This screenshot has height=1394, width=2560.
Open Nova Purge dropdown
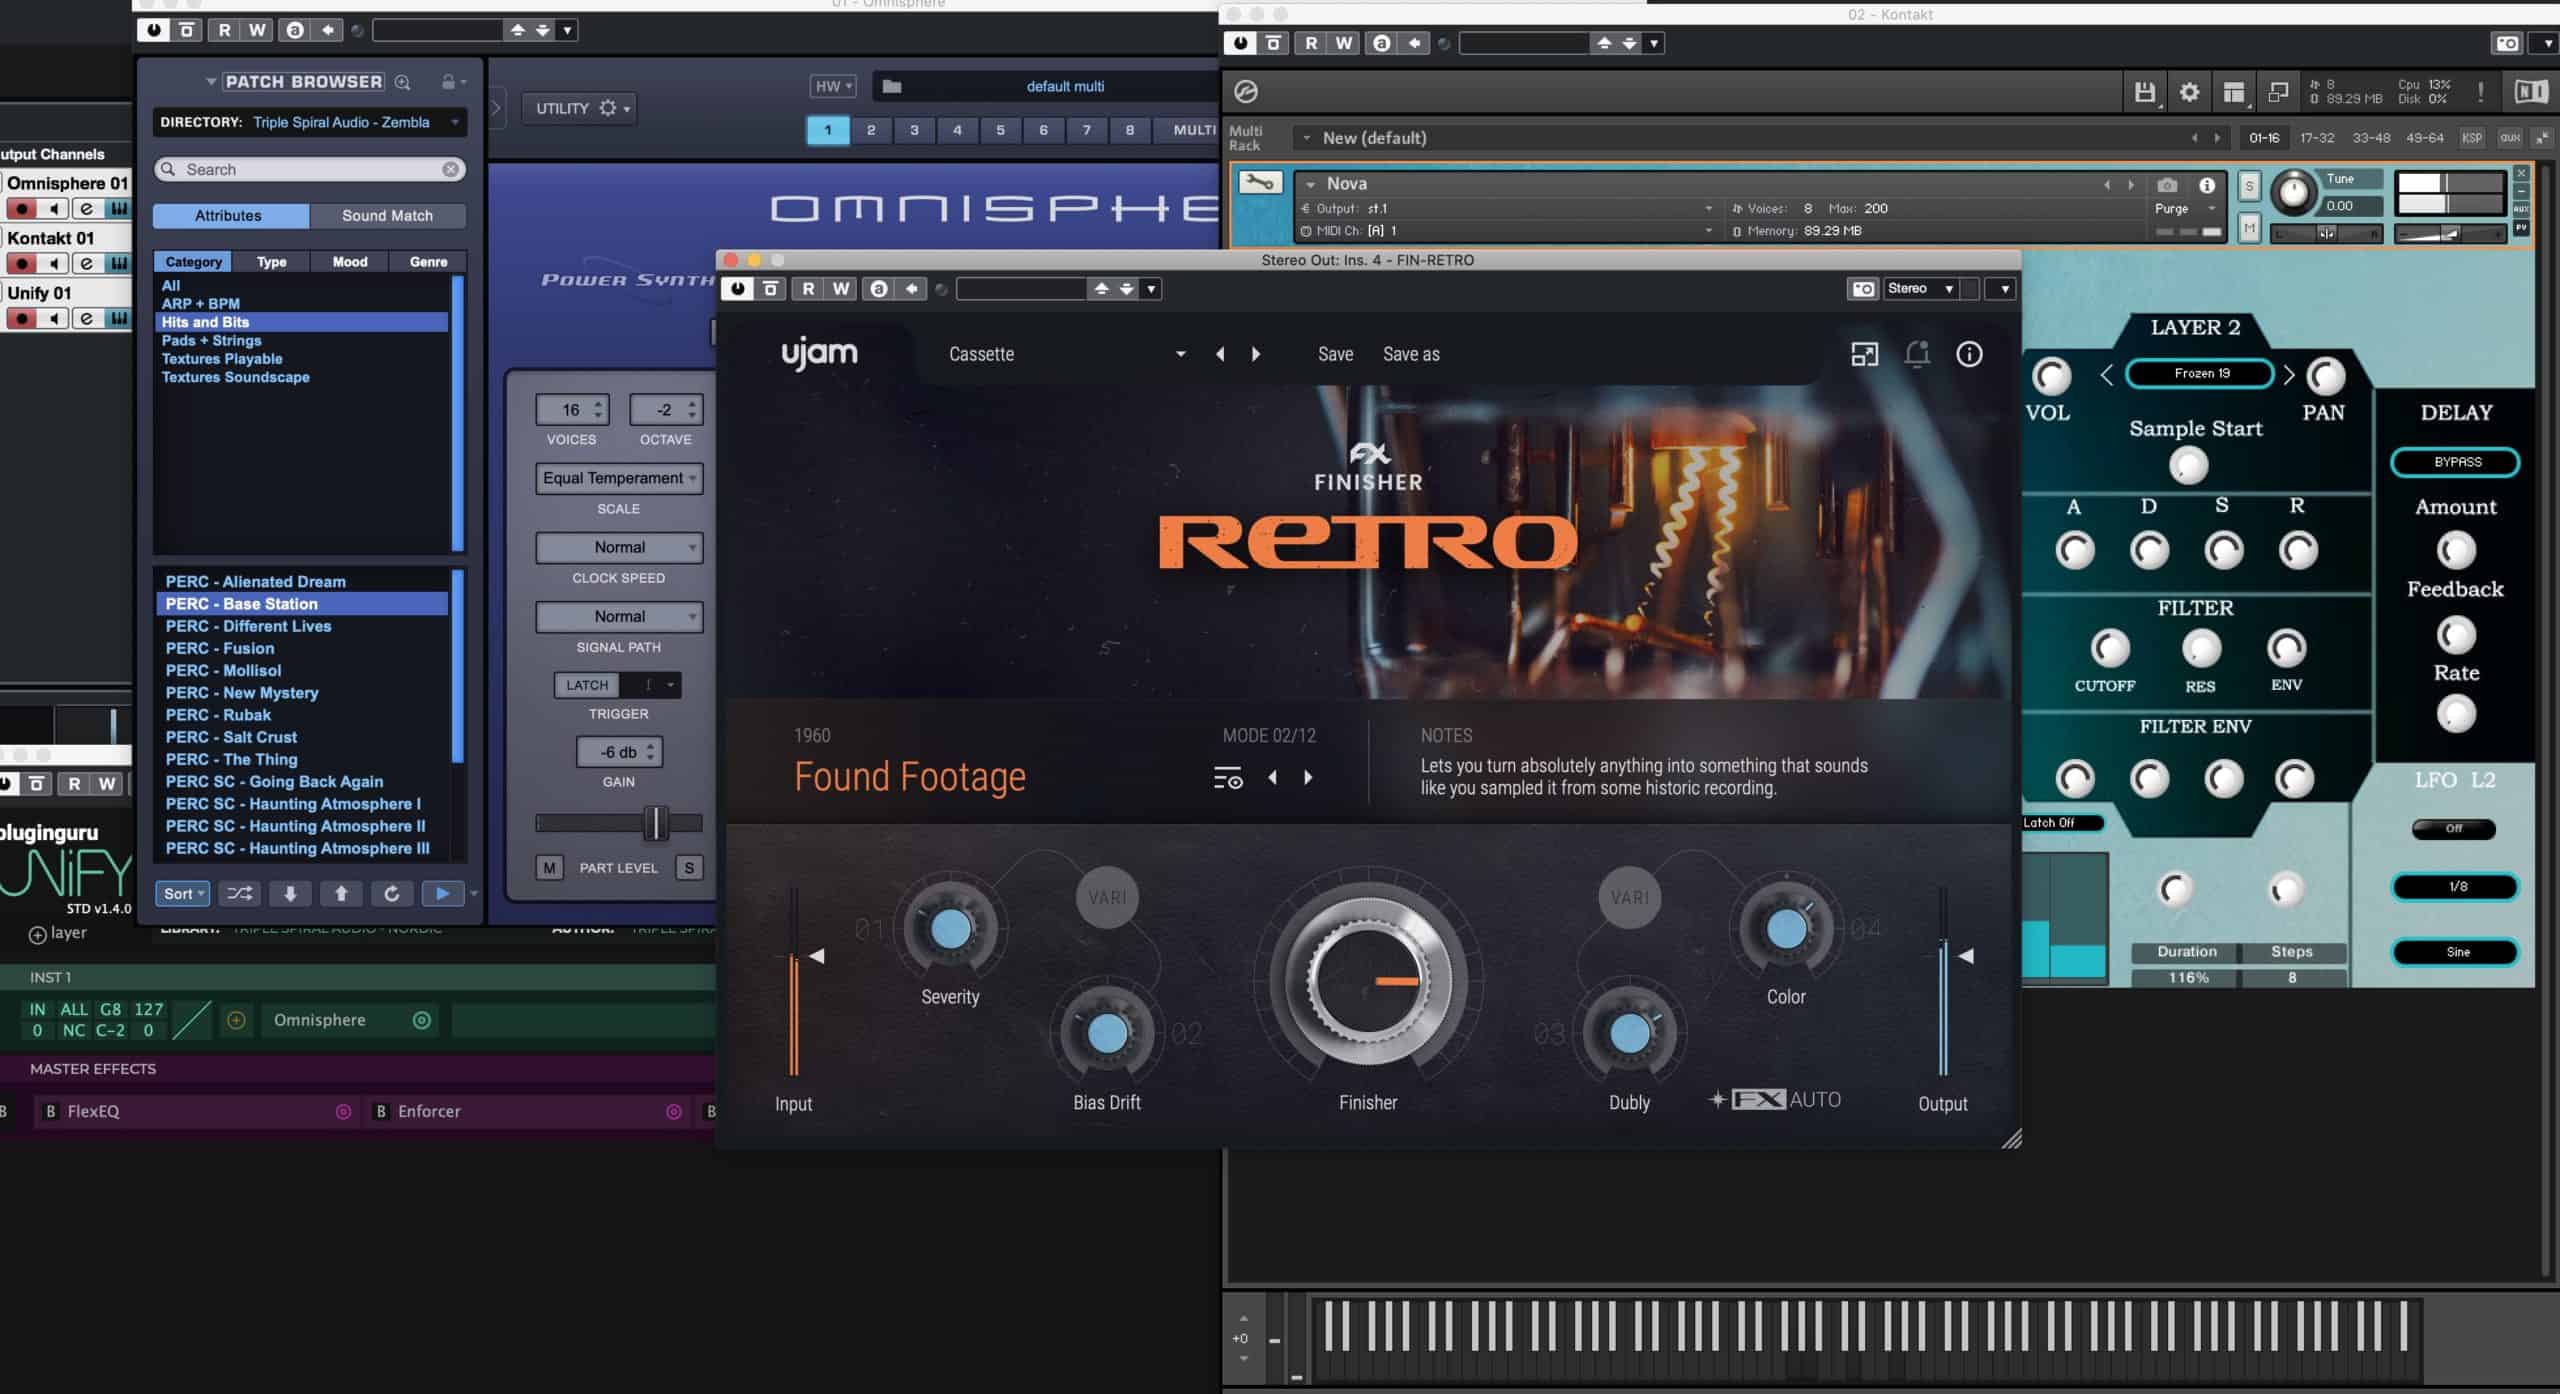point(2185,209)
